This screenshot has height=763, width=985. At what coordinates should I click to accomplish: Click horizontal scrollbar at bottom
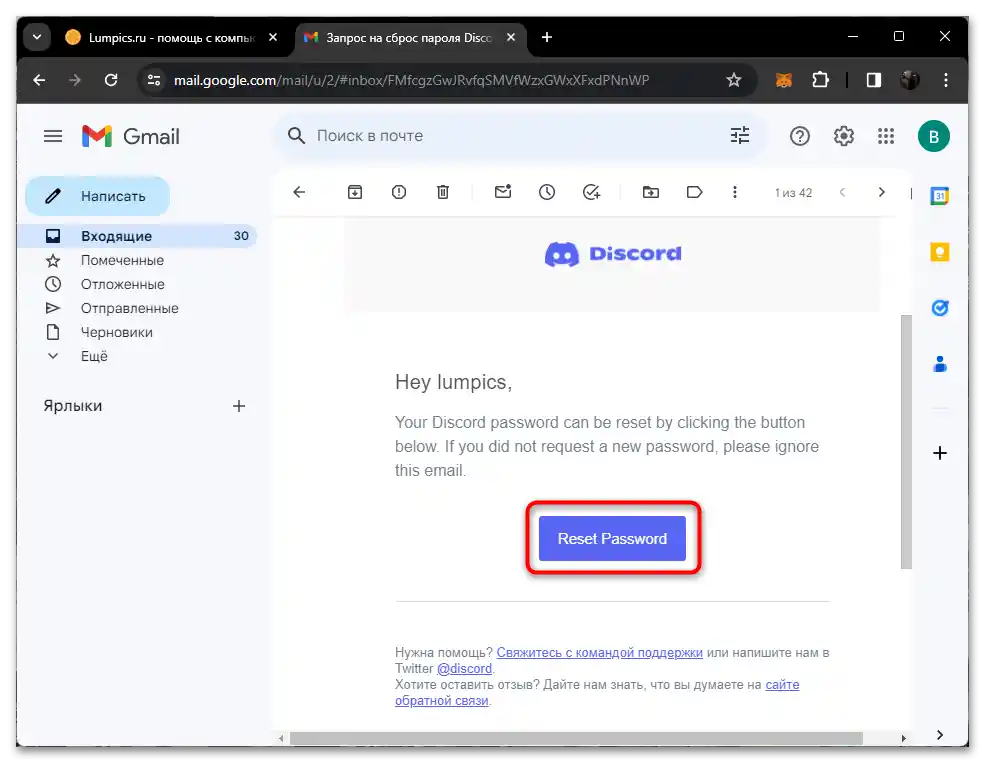(576, 738)
